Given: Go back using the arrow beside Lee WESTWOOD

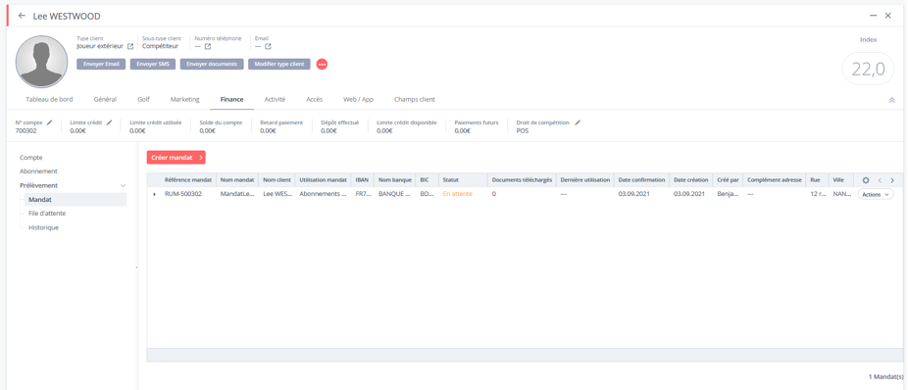Looking at the screenshot, I should (x=22, y=16).
